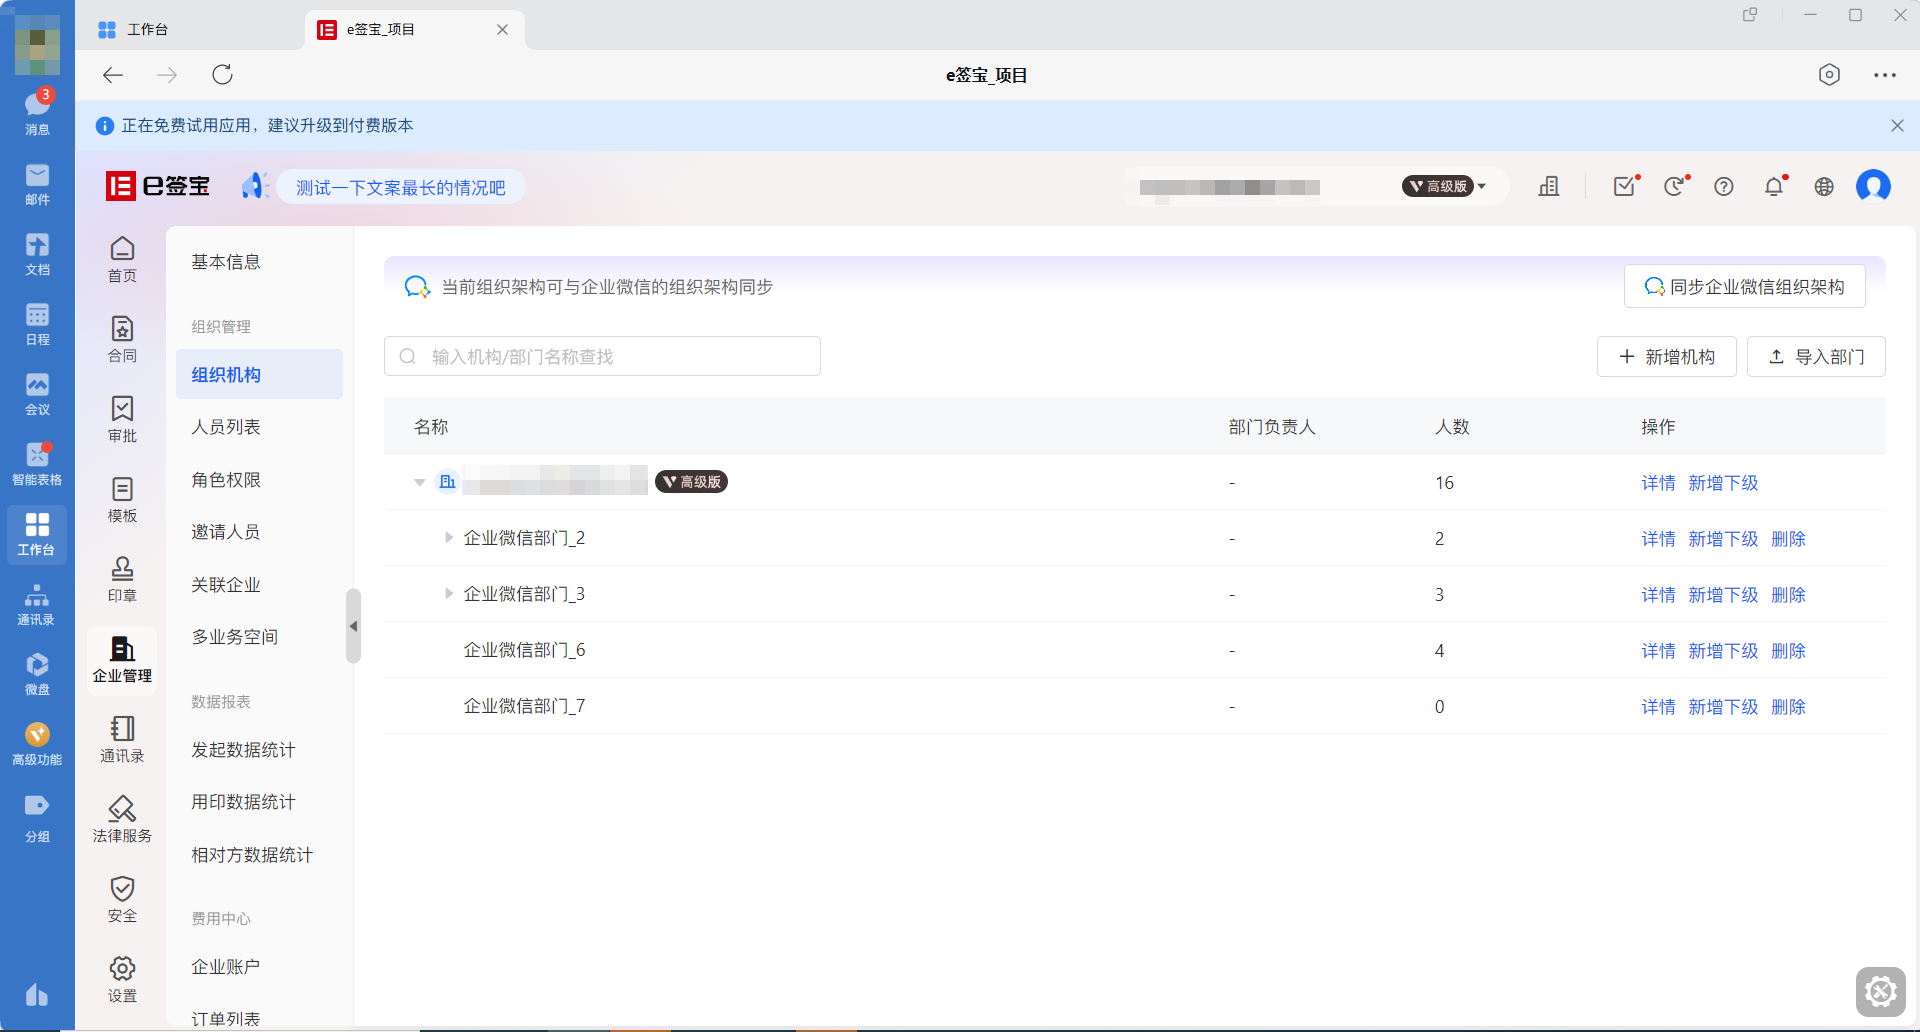Collapse the left submenu panel

click(x=353, y=626)
